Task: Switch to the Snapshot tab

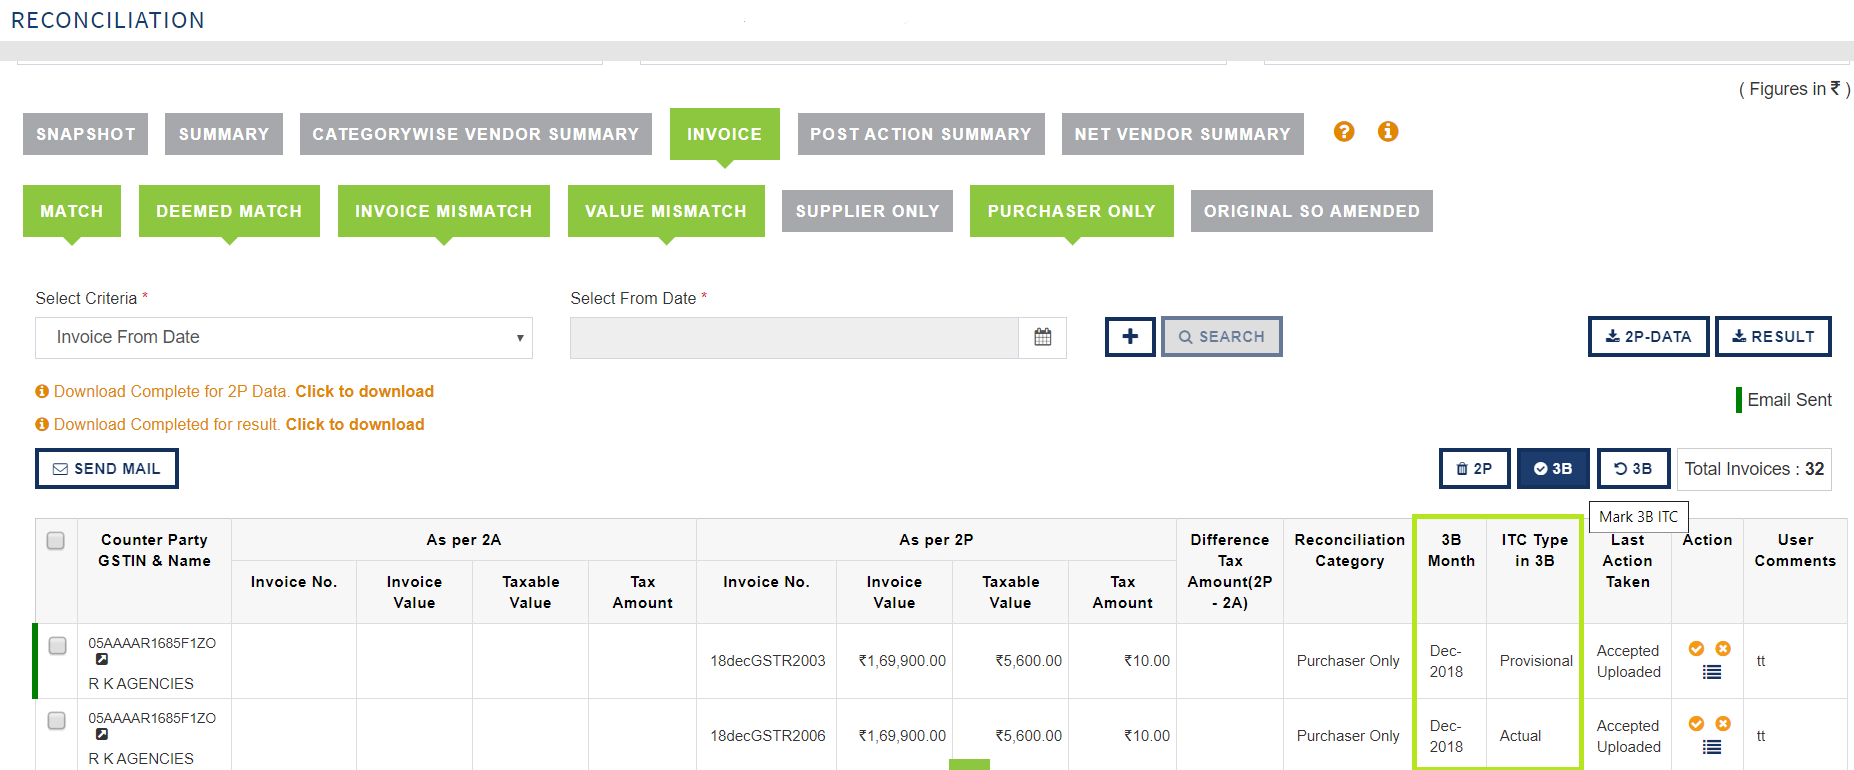Action: pyautogui.click(x=86, y=134)
